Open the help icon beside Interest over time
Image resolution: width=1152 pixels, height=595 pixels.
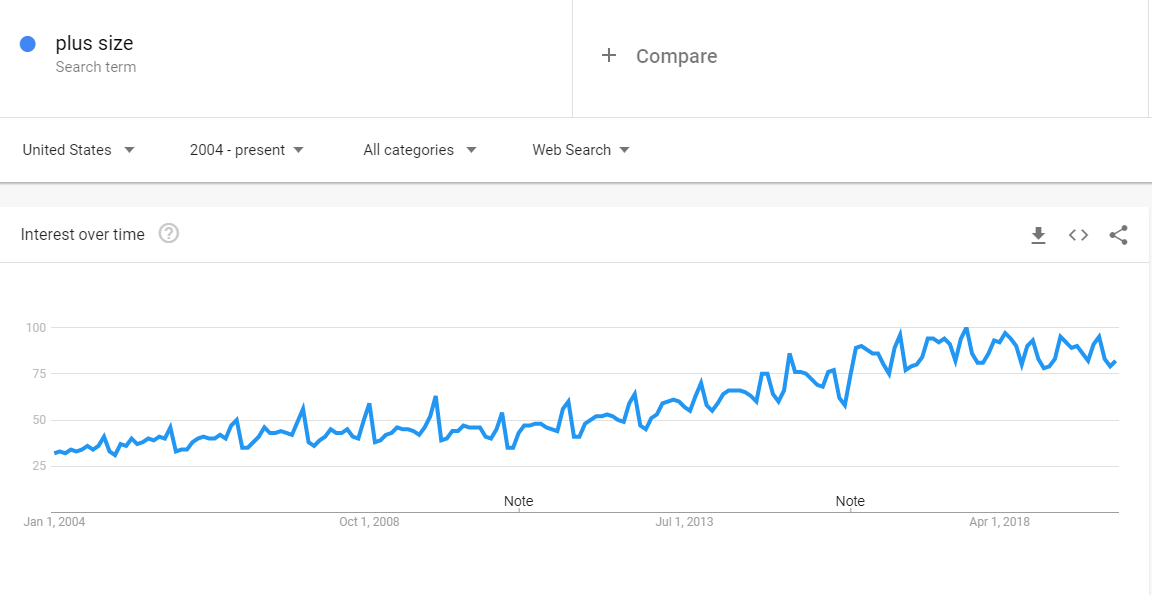[169, 234]
